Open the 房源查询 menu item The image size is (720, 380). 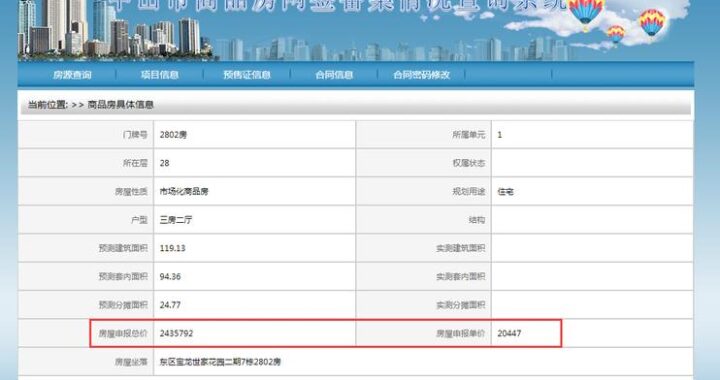(x=72, y=75)
